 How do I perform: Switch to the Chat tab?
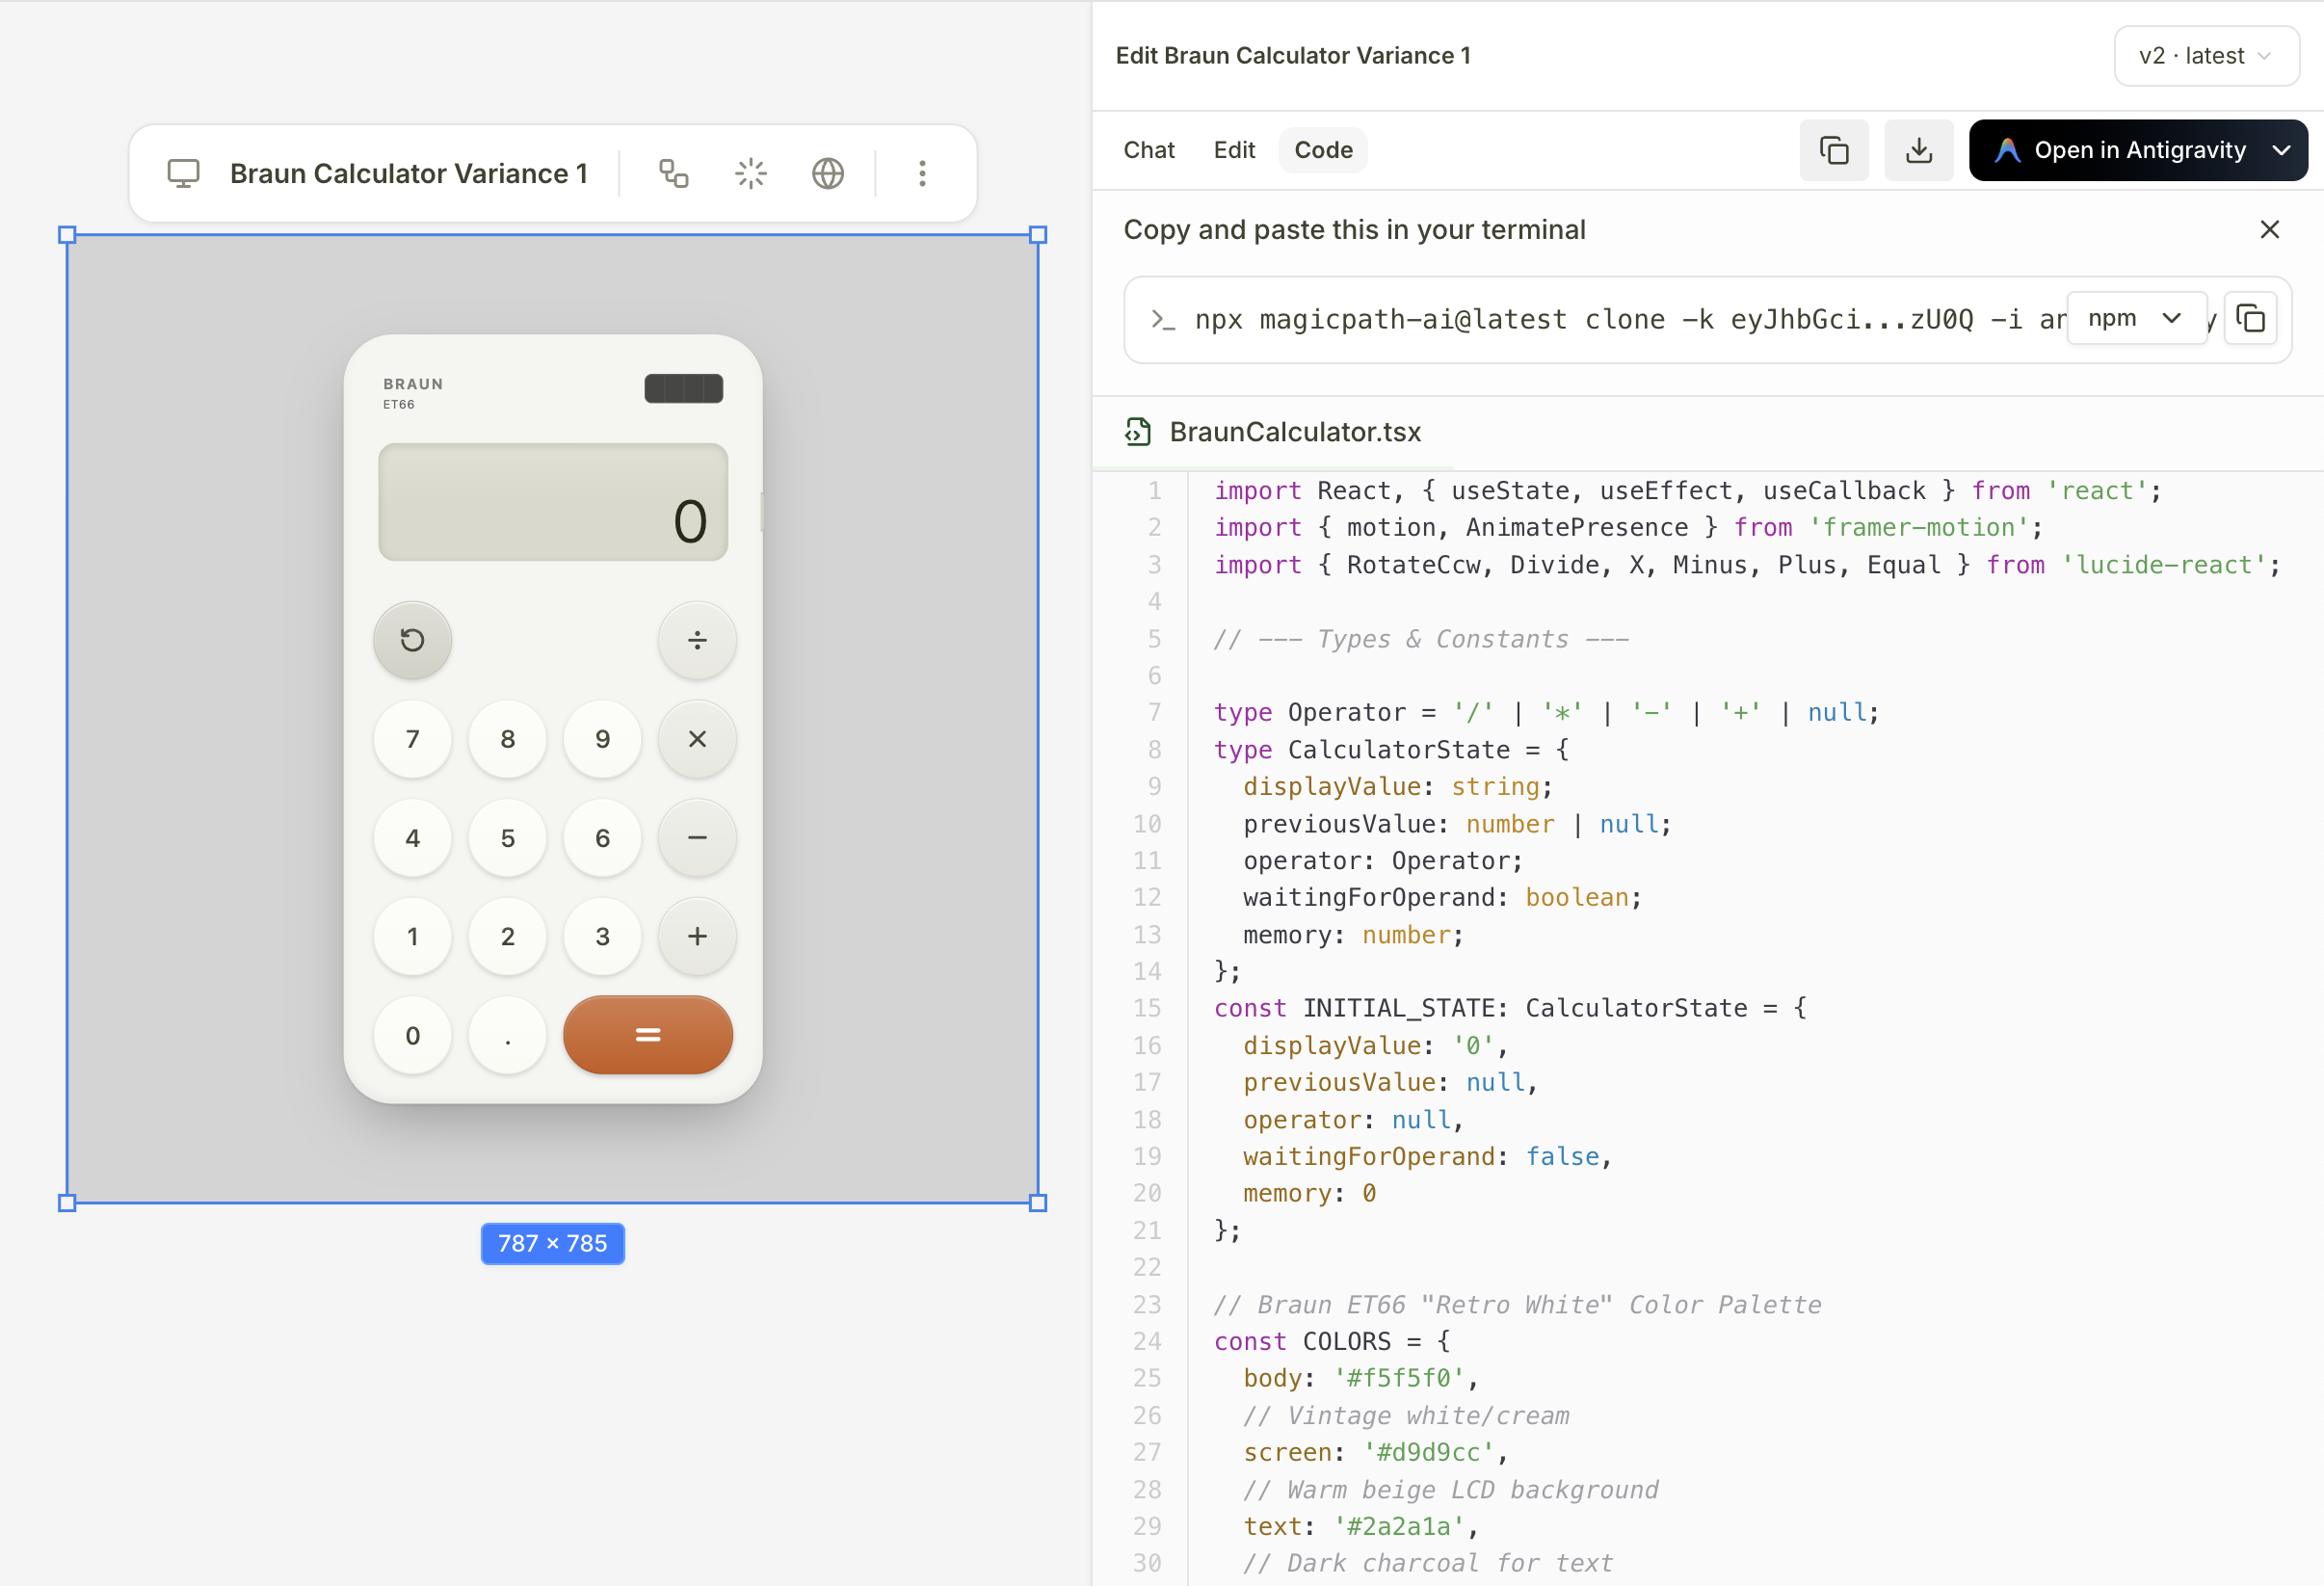[x=1148, y=150]
